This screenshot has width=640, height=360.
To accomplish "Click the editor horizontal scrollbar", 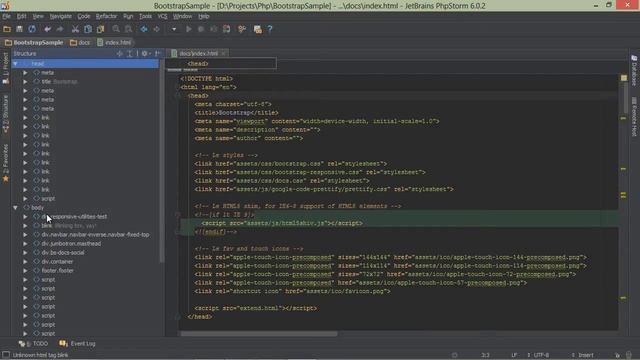I will 259,334.
